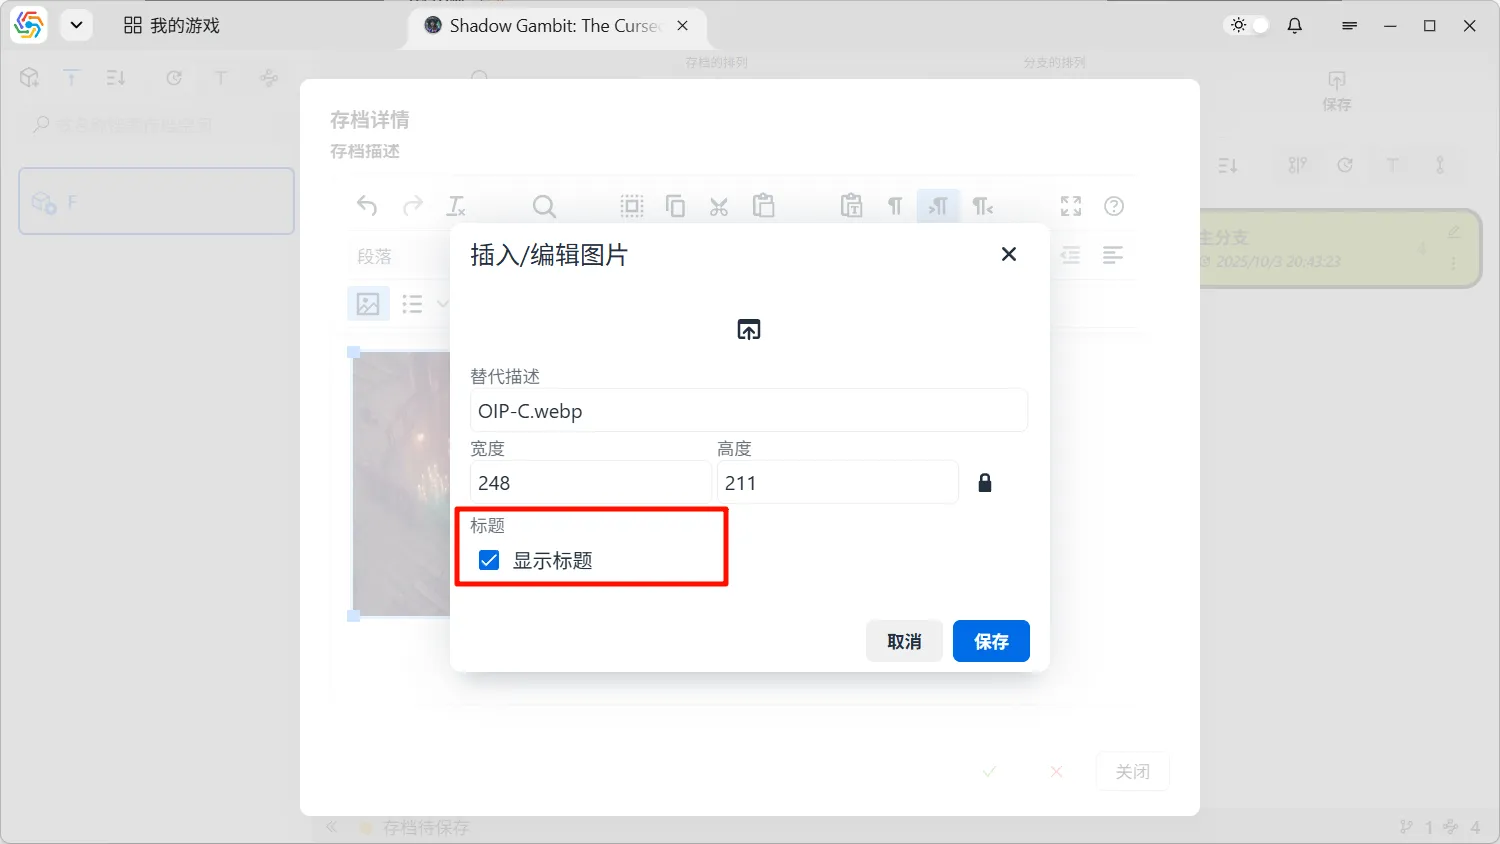Uncheck the 显示标题 checkbox
This screenshot has width=1500, height=844.
click(x=489, y=560)
